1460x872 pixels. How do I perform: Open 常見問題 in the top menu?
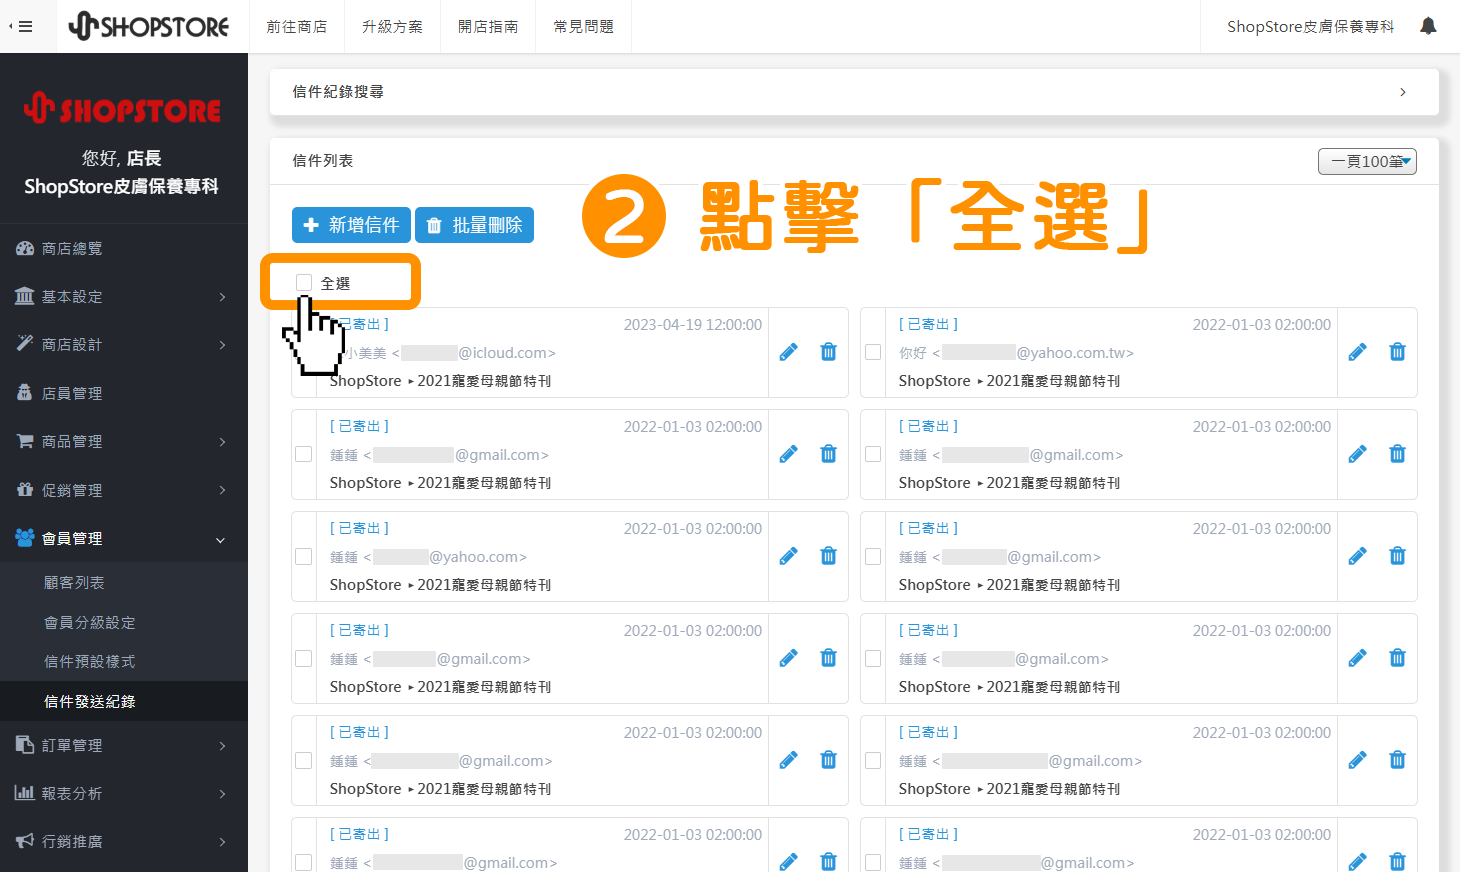584,27
